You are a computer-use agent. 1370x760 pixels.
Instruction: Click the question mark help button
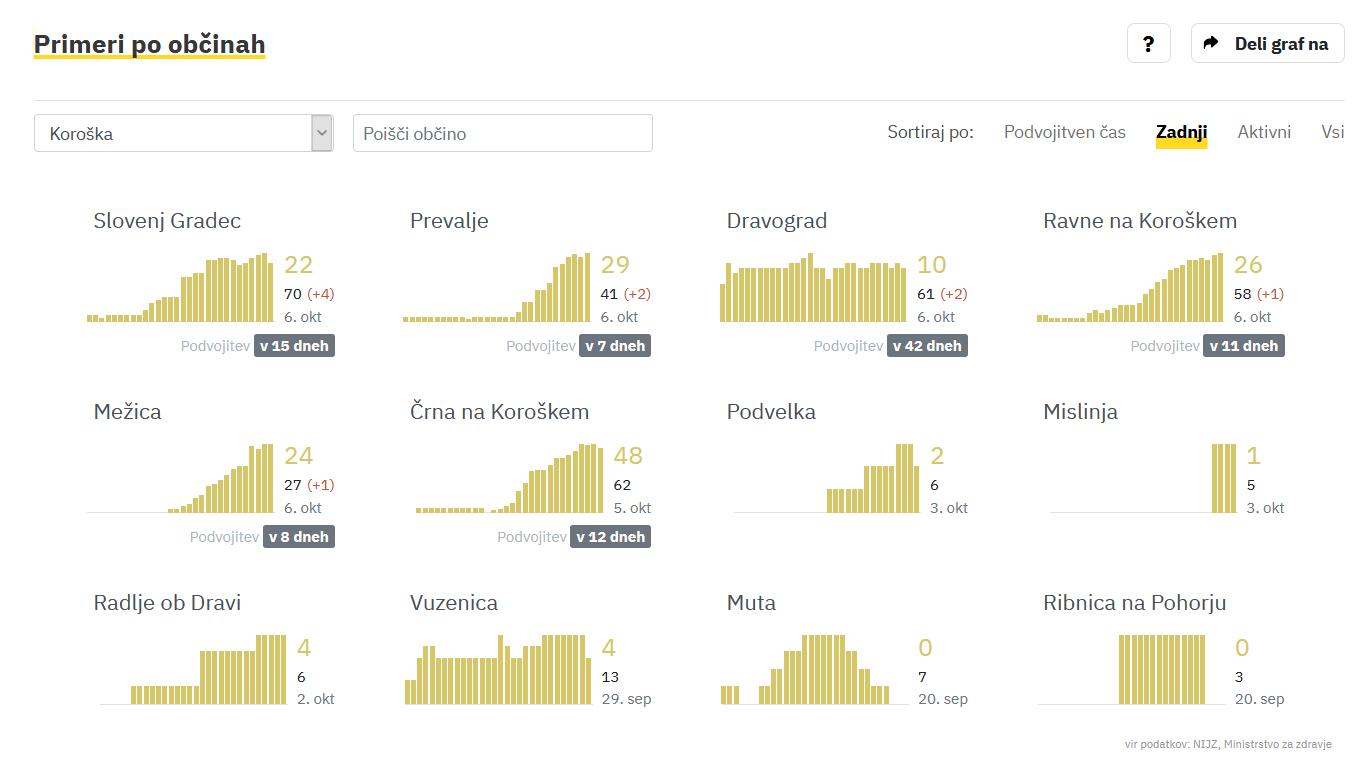[1148, 44]
